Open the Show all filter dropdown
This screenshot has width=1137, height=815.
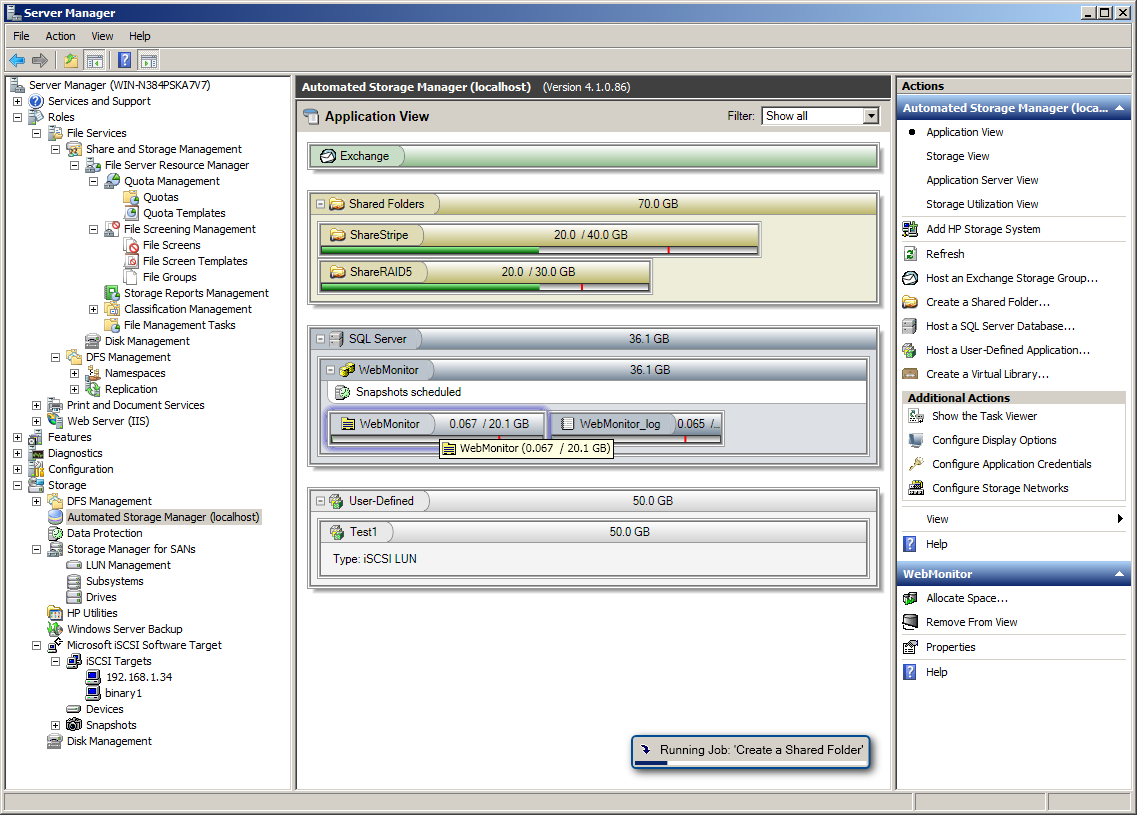tap(871, 116)
